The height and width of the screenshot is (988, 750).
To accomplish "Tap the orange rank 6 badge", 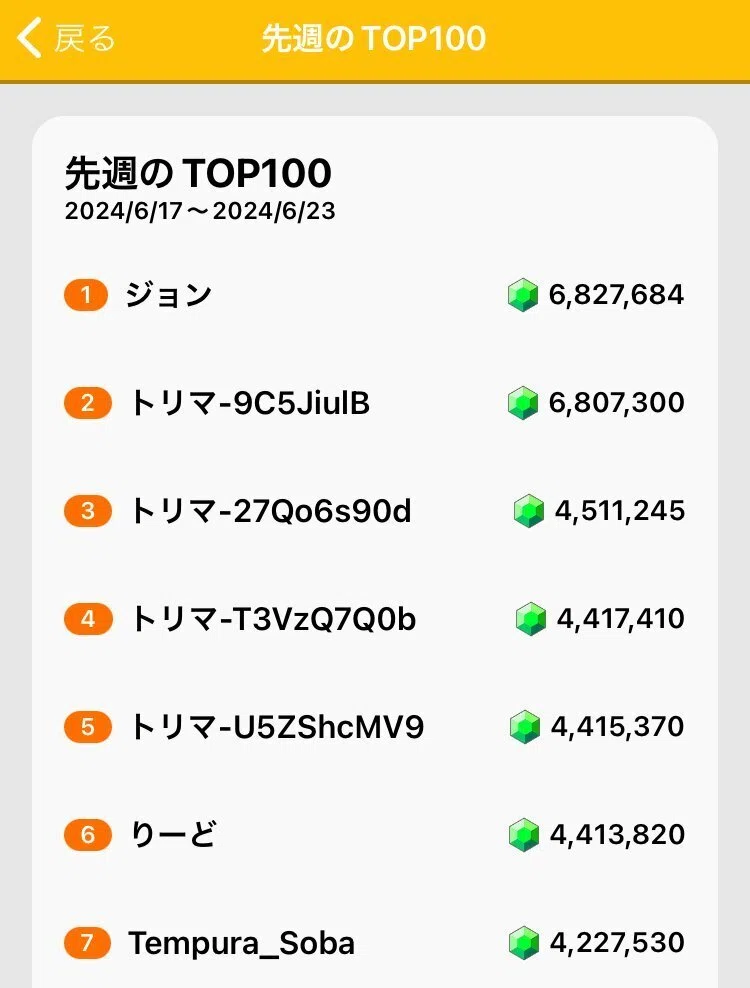I will click(x=88, y=835).
